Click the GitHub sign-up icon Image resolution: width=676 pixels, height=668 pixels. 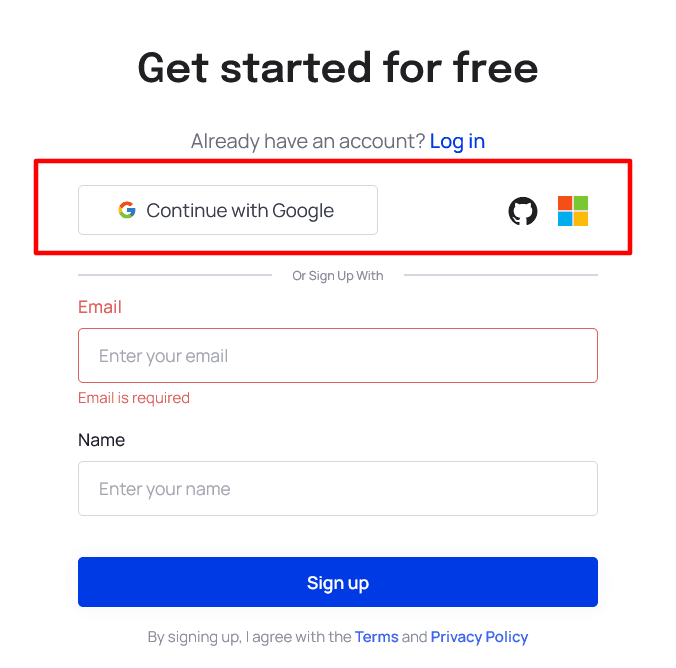[523, 211]
